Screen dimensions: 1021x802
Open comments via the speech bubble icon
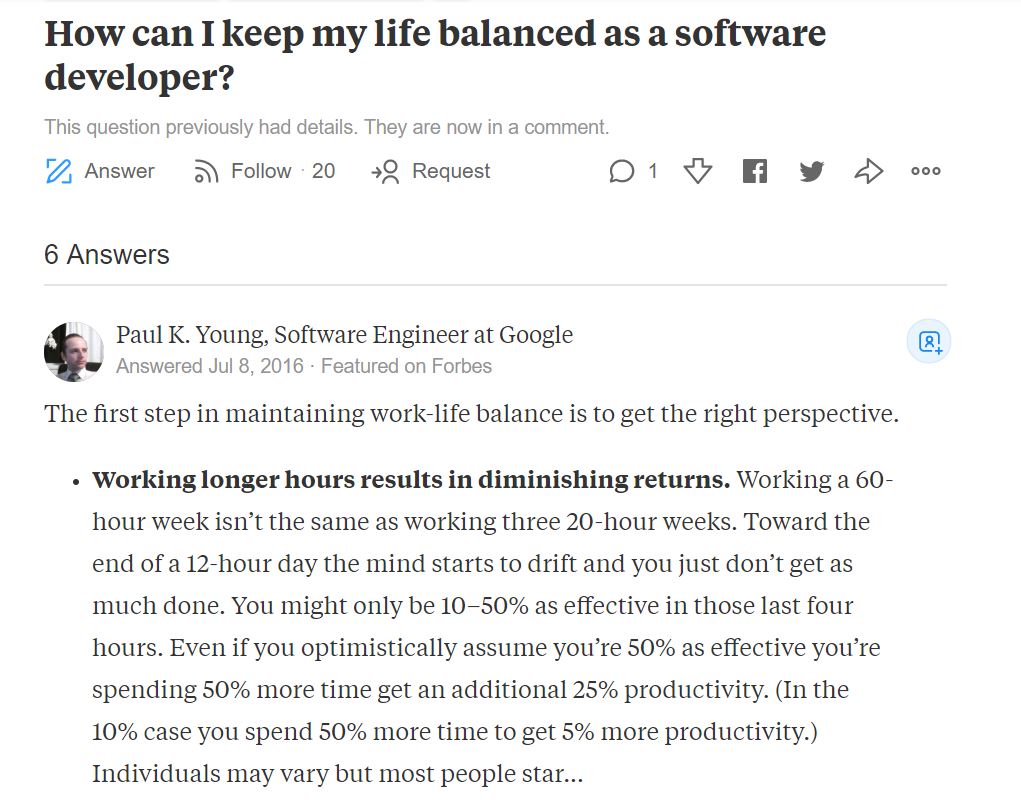pos(621,172)
